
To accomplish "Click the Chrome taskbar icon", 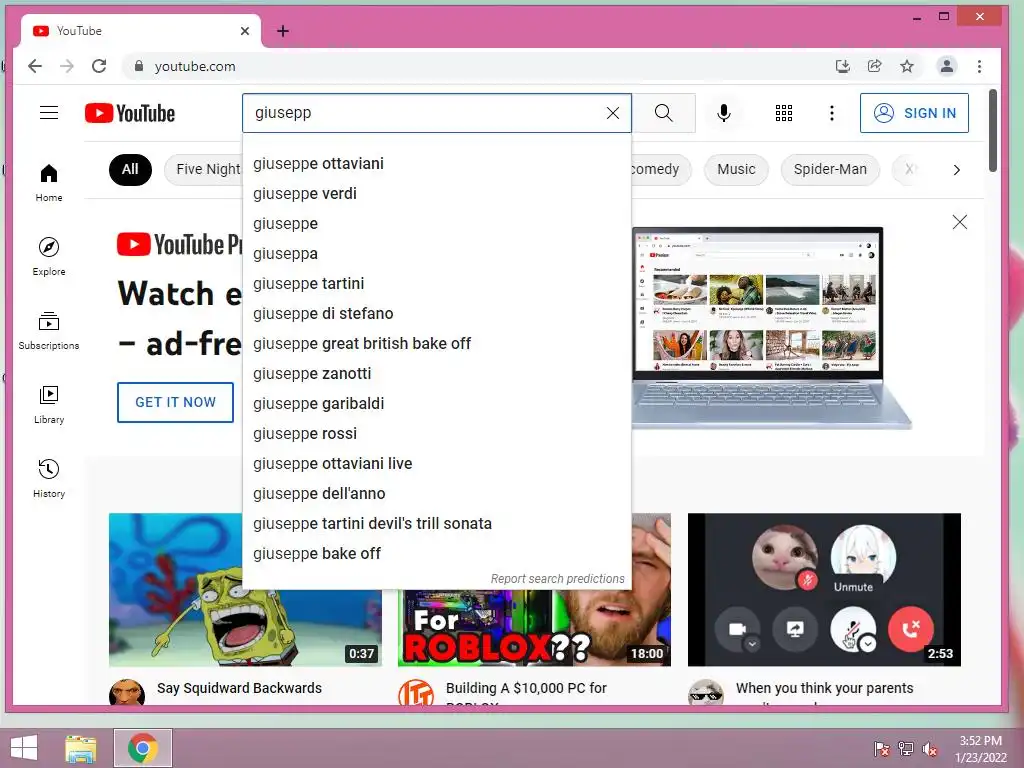I will [142, 748].
